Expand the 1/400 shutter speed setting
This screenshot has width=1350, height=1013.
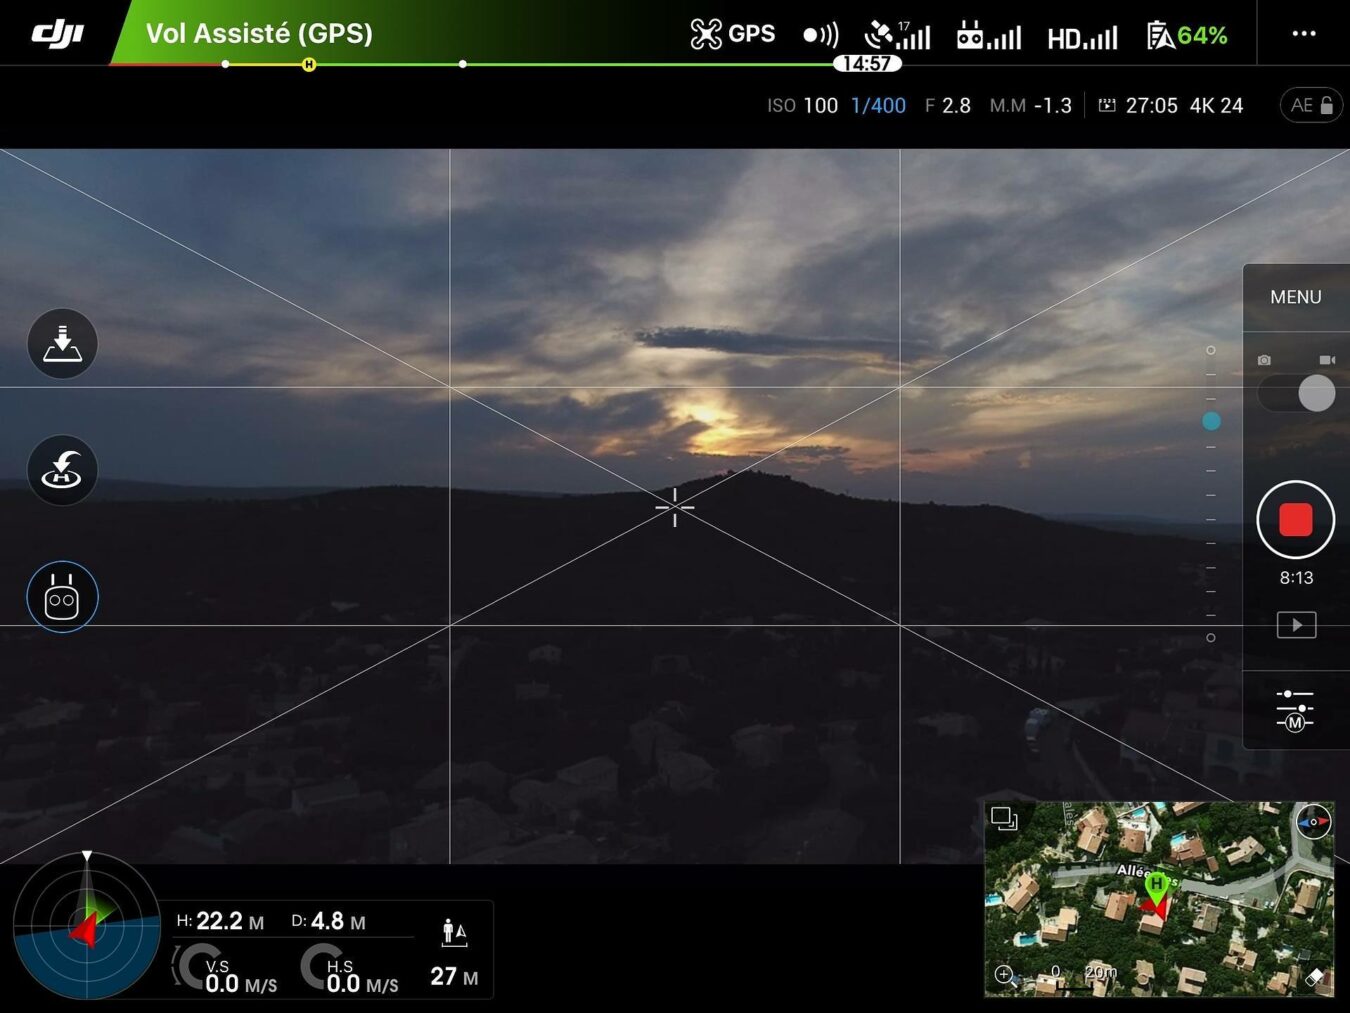tap(878, 105)
